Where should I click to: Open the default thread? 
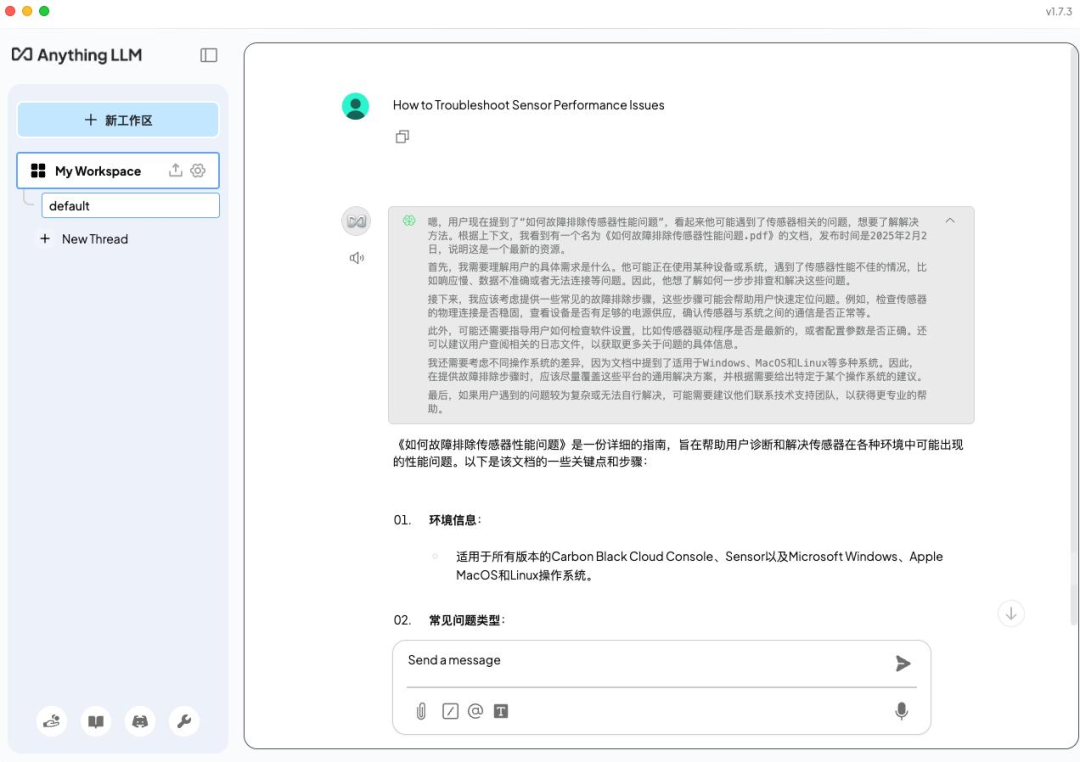(x=130, y=206)
